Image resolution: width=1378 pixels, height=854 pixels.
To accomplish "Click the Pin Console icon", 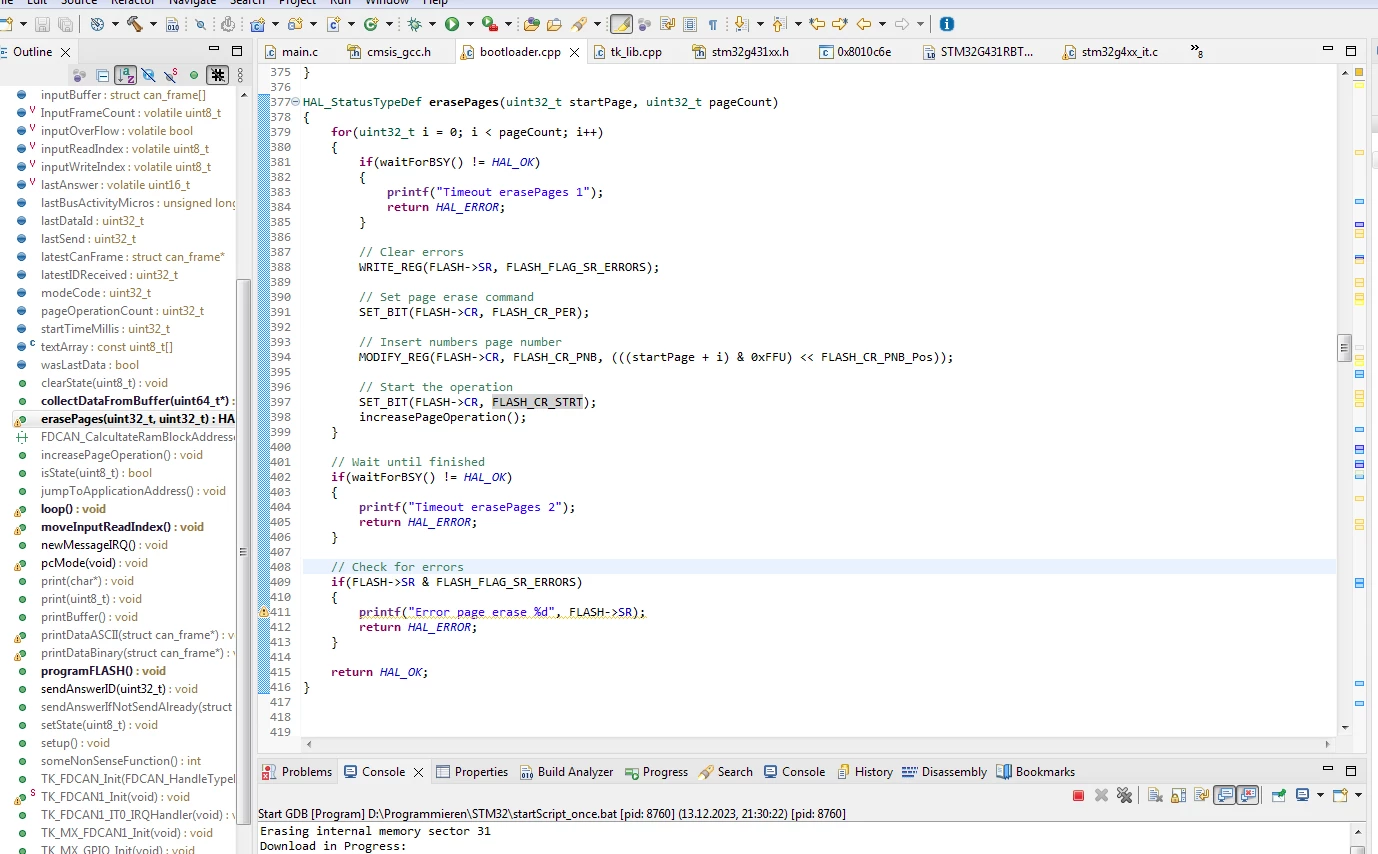I will [x=1278, y=796].
